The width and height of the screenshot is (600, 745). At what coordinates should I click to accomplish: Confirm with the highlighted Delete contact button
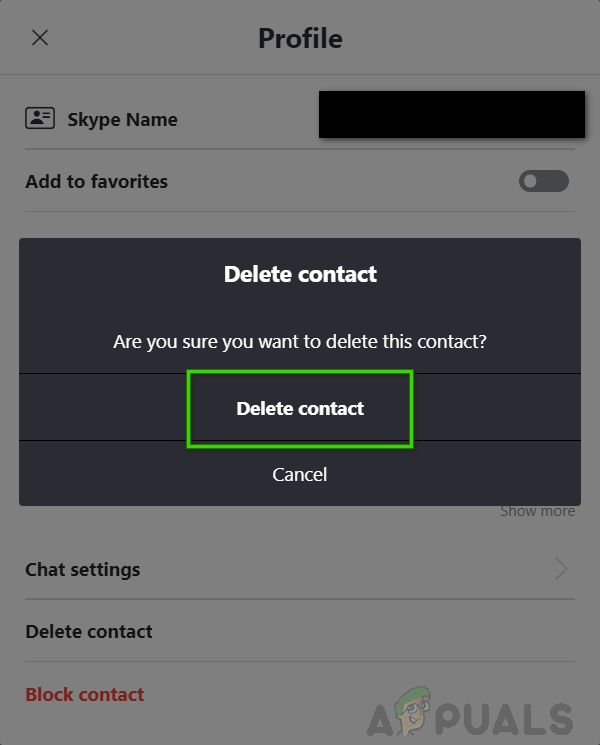click(300, 408)
